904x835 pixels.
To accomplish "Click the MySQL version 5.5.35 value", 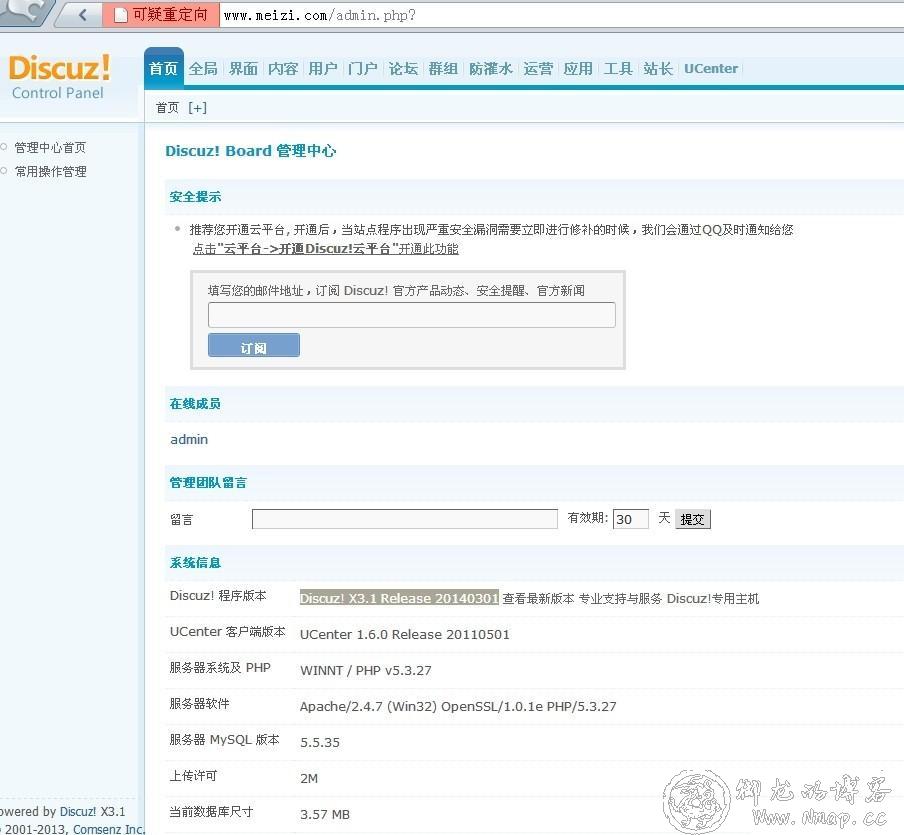I will point(320,742).
